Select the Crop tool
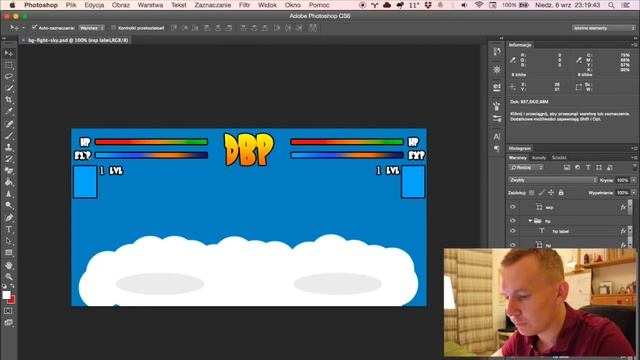Viewport: 640px width, 360px height. pyautogui.click(x=9, y=100)
